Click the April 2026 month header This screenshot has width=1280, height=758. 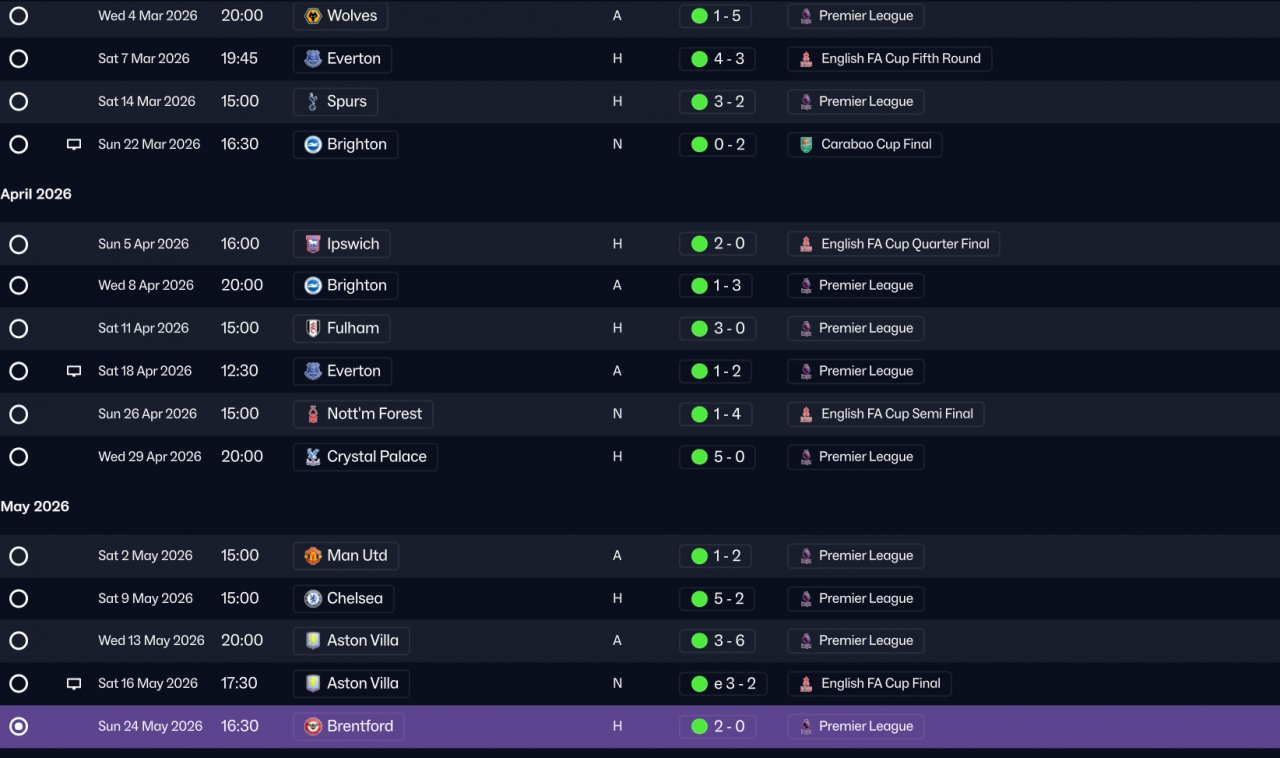36,194
